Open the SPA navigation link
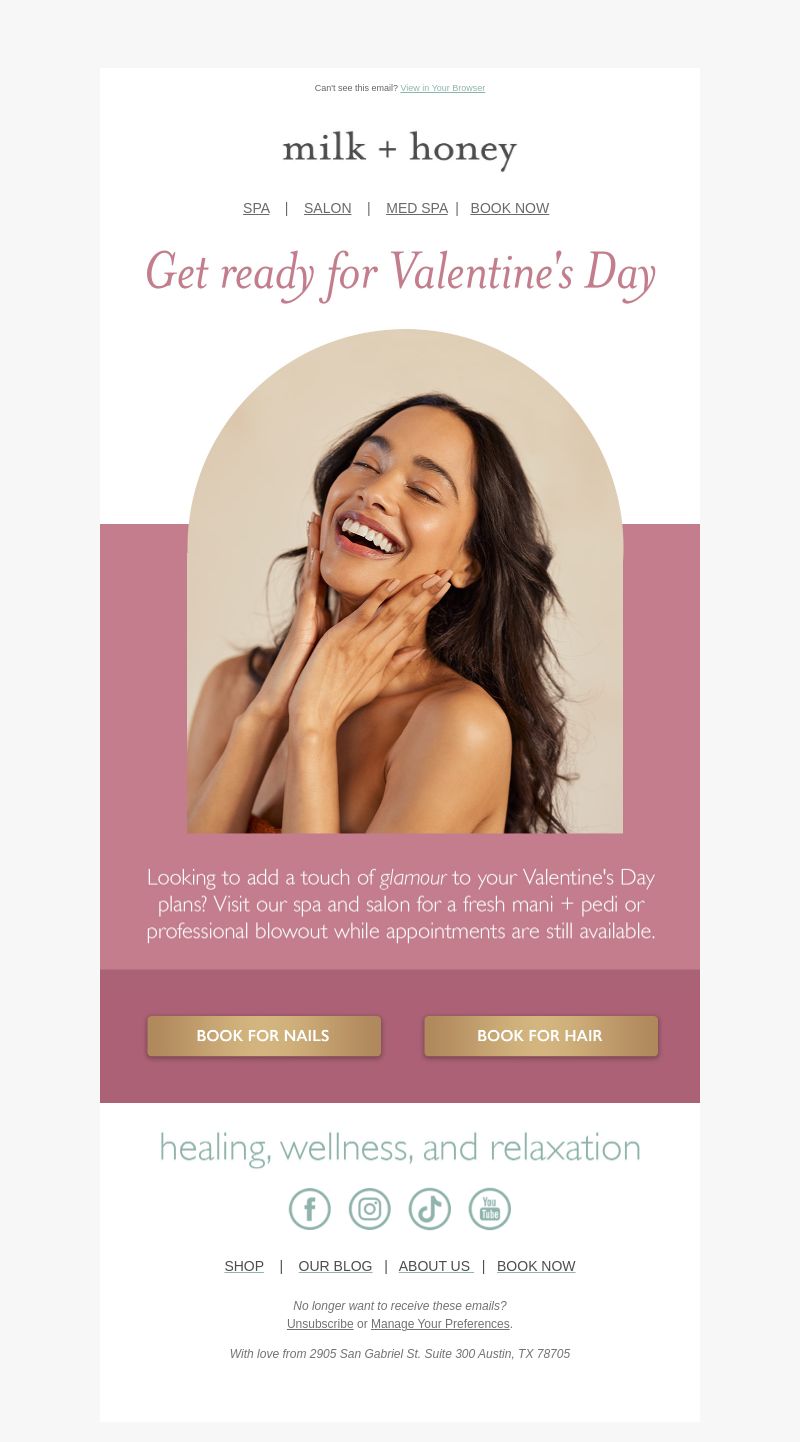Viewport: 800px width, 1442px height. [x=256, y=208]
